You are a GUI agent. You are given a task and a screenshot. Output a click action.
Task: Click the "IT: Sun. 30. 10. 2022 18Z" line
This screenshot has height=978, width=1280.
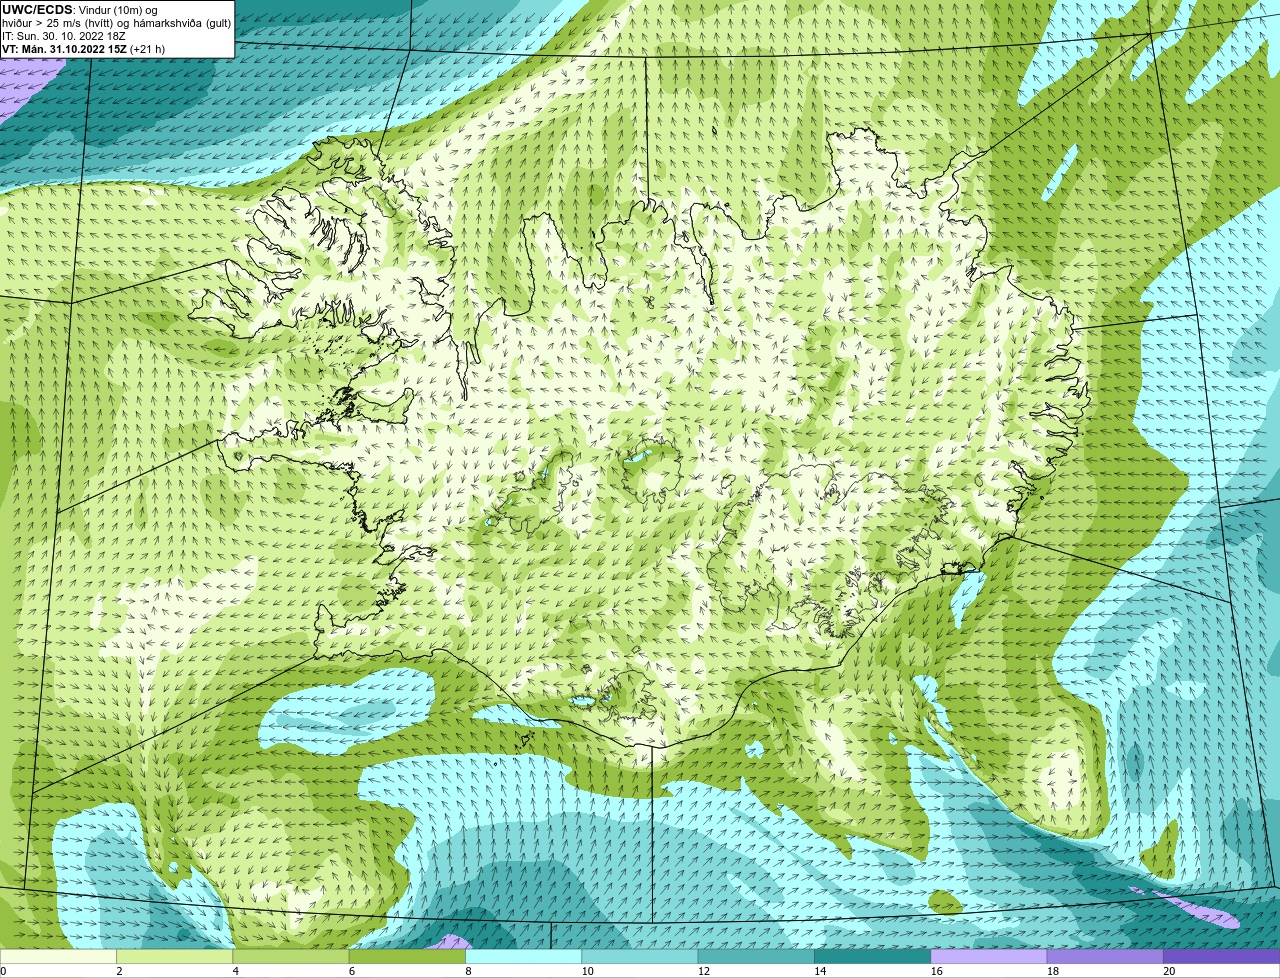[64, 36]
